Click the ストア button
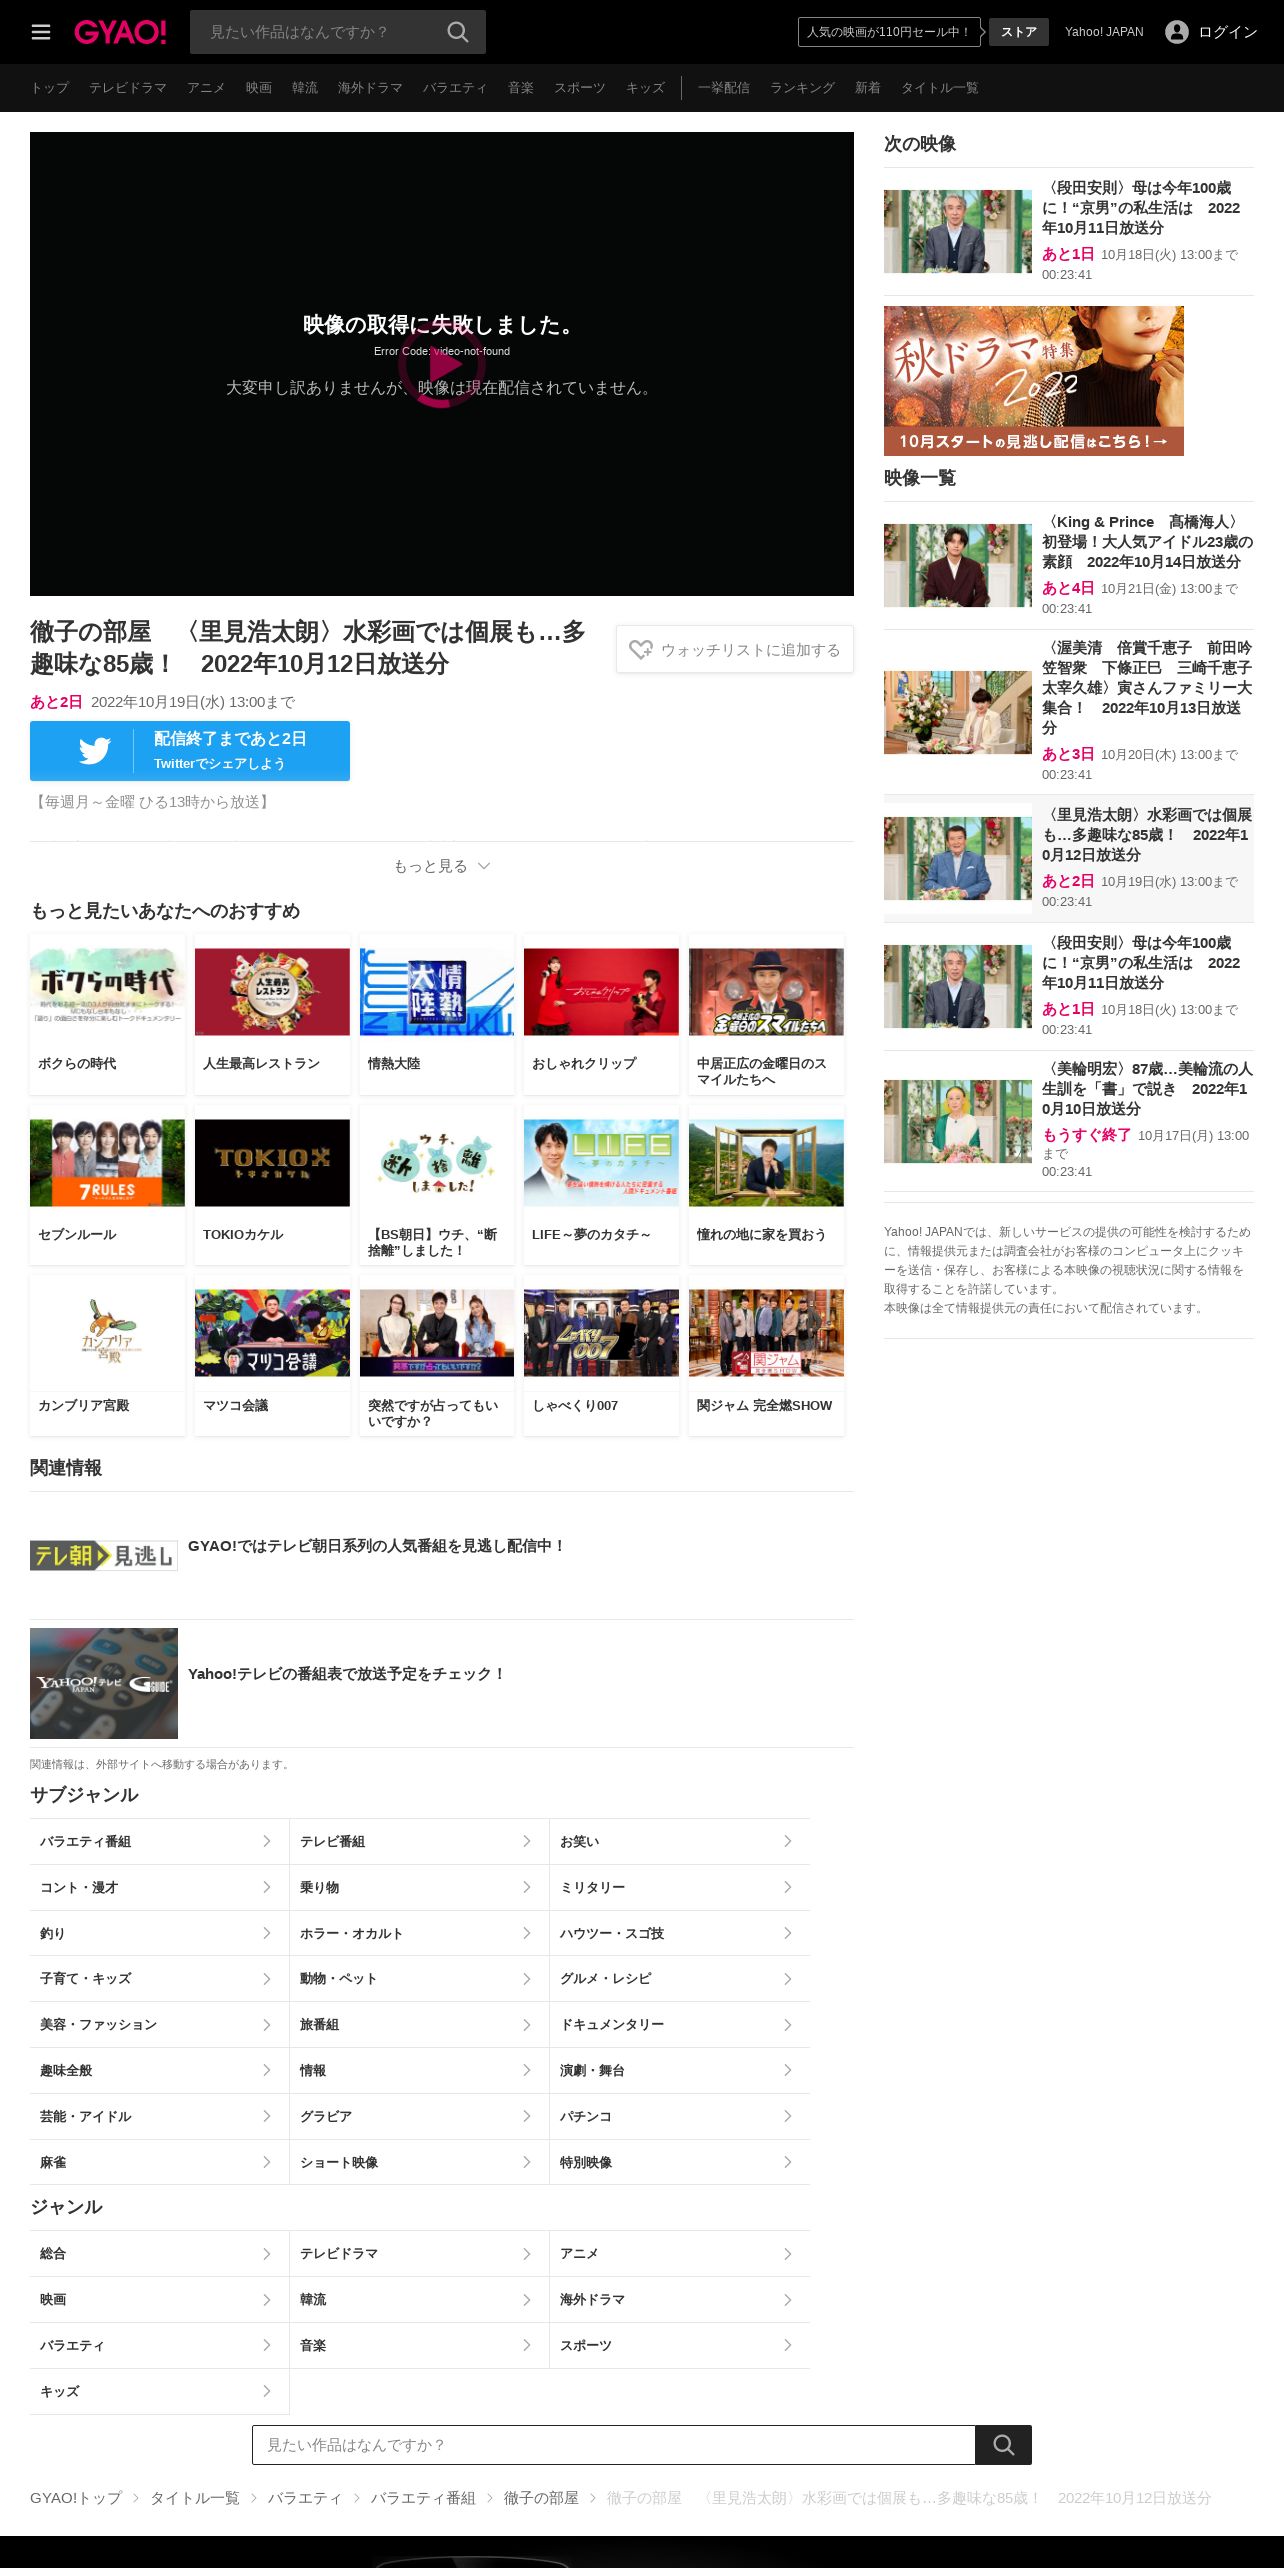Viewport: 1284px width, 2568px height. tap(1019, 32)
